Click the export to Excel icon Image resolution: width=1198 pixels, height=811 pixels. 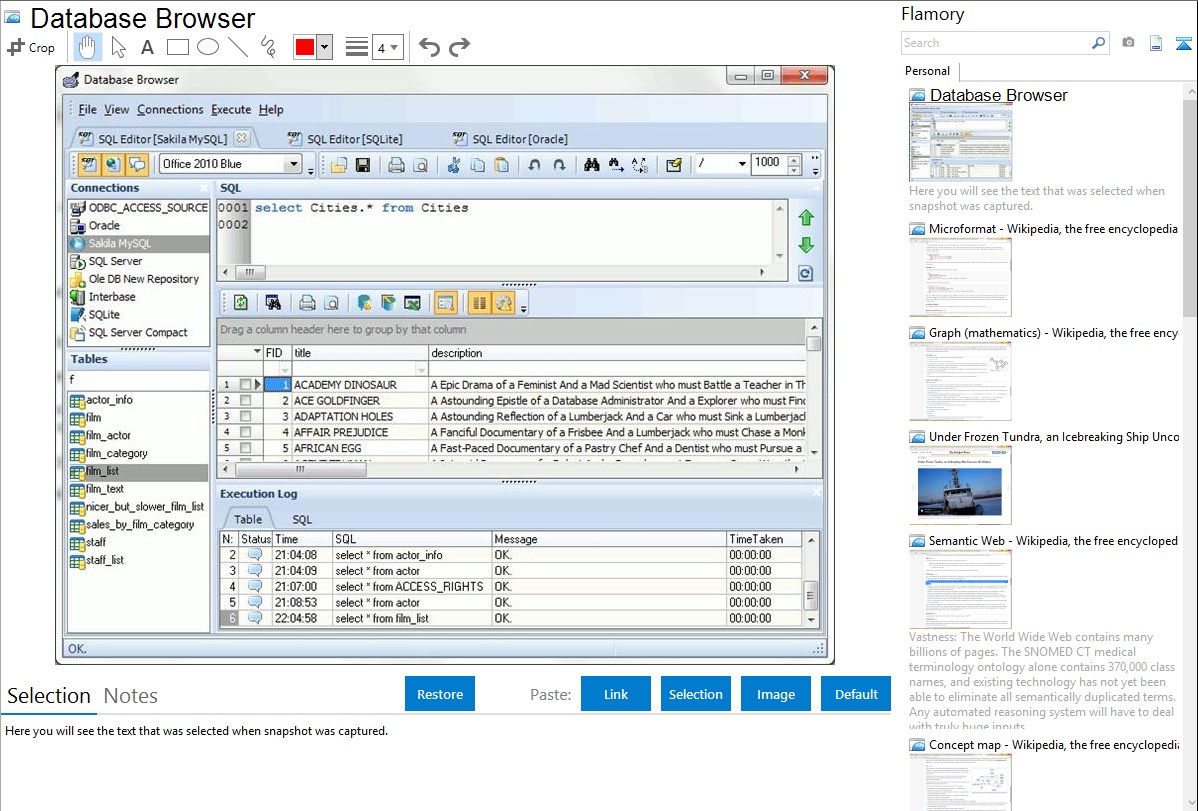pos(413,303)
